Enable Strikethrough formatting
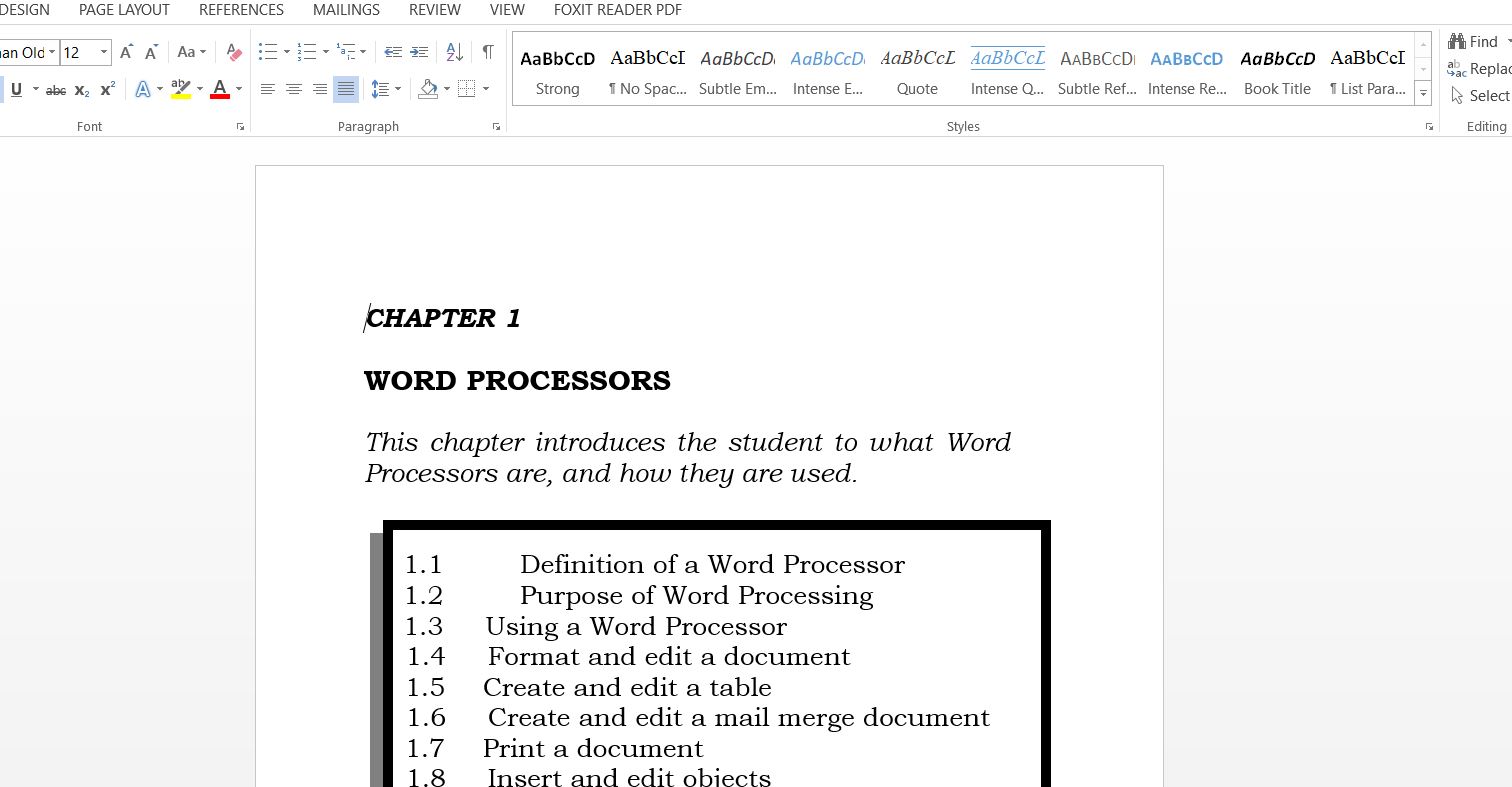This screenshot has width=1512, height=787. 55,89
